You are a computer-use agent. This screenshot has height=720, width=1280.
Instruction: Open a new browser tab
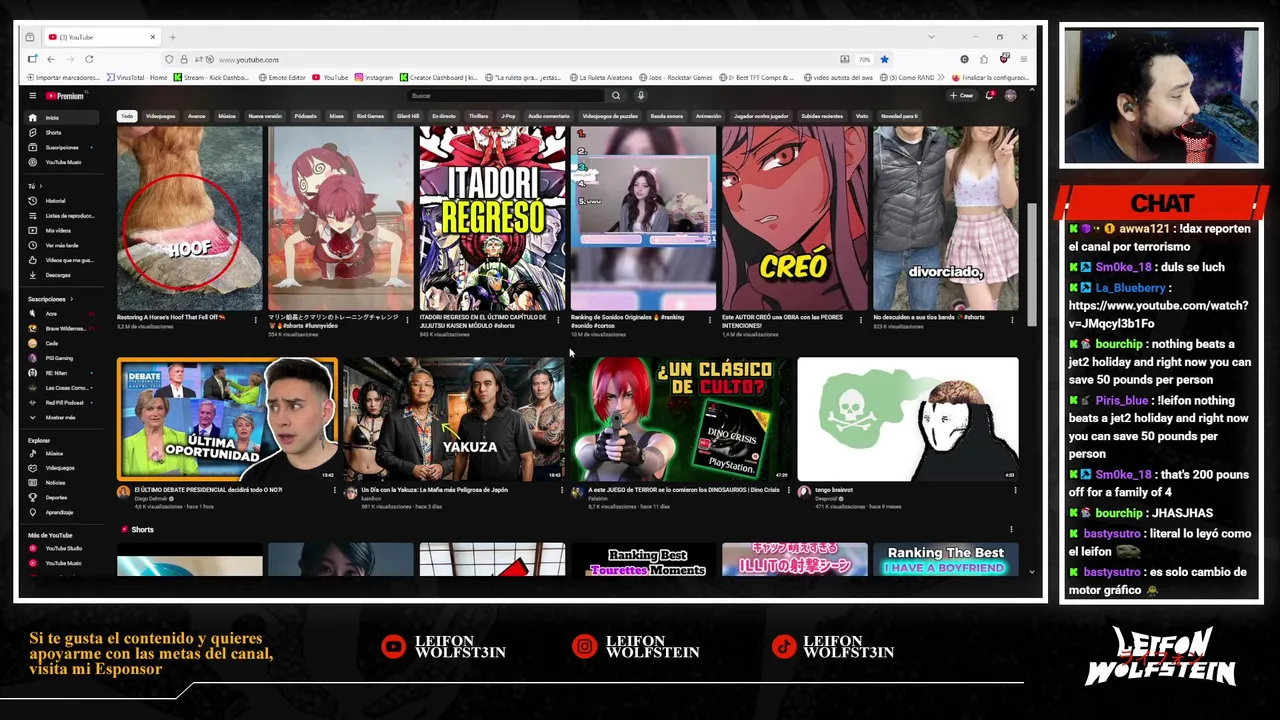coord(173,37)
